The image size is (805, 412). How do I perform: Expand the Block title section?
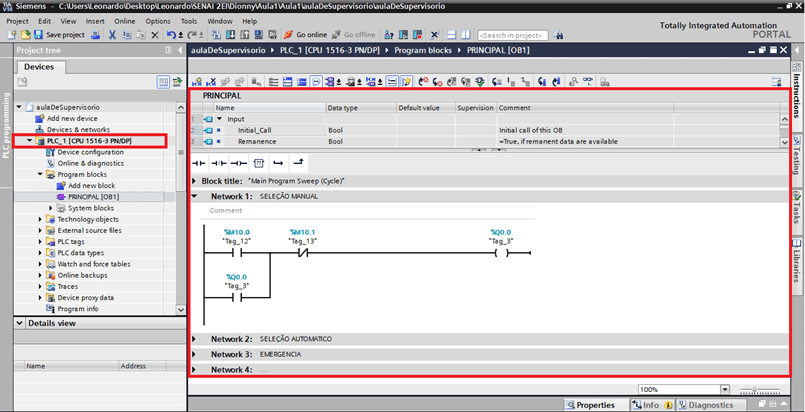pos(195,181)
